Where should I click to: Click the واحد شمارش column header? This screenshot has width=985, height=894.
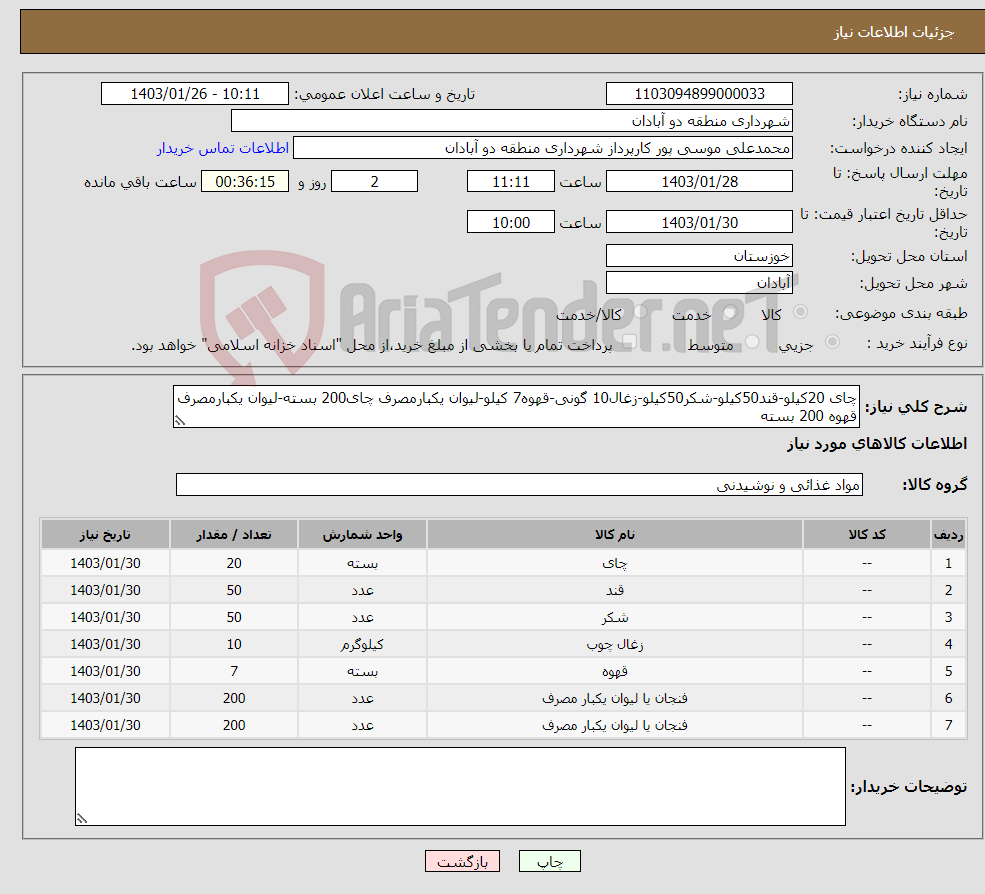tap(362, 535)
